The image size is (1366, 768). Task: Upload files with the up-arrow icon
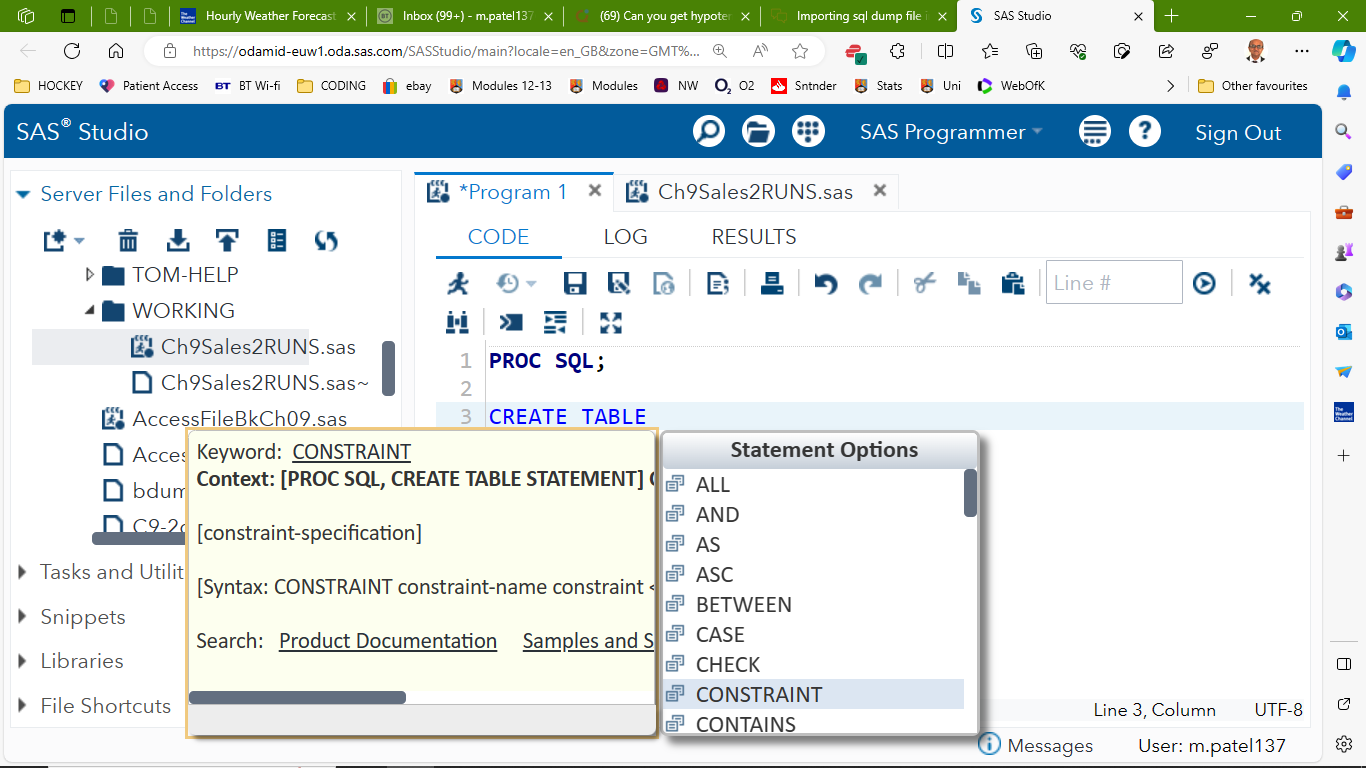[x=227, y=240]
